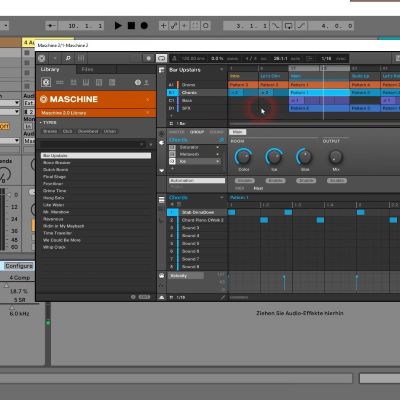Stop playback in Ableton transport
400x400 pixels.
point(131,26)
